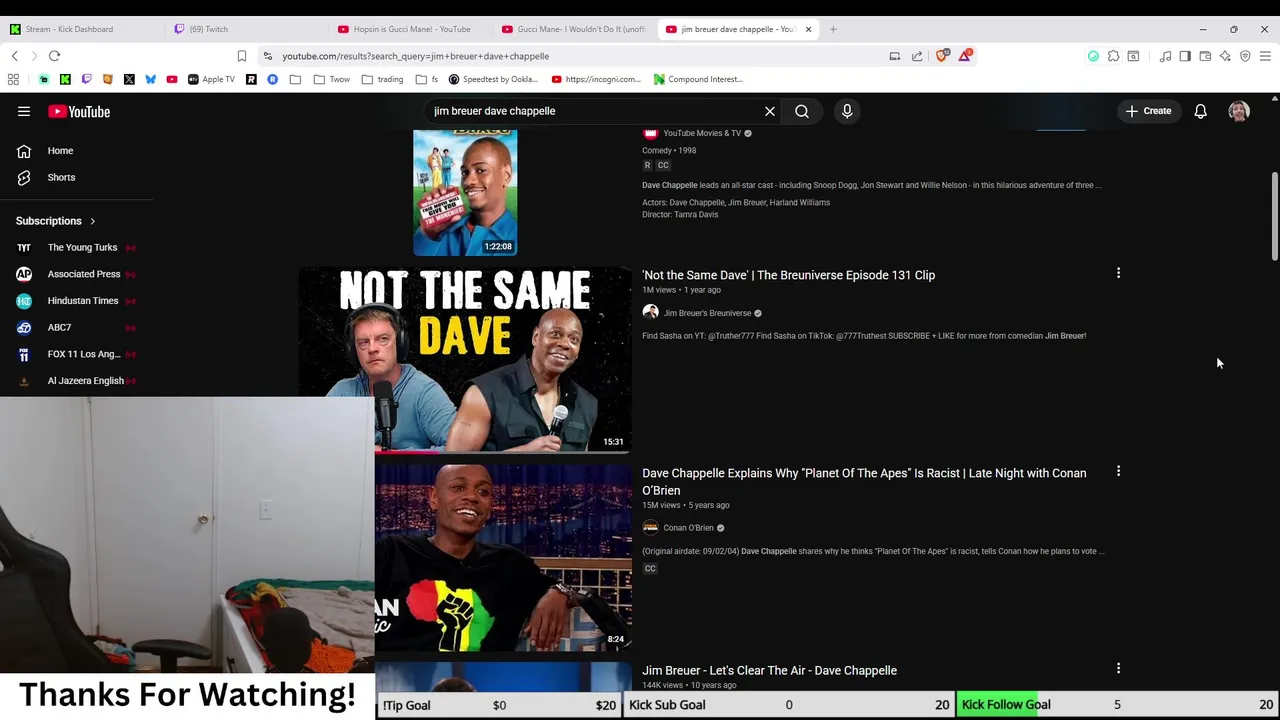Open Dave Chappelle Explains Planet Of The Apes title

864,482
